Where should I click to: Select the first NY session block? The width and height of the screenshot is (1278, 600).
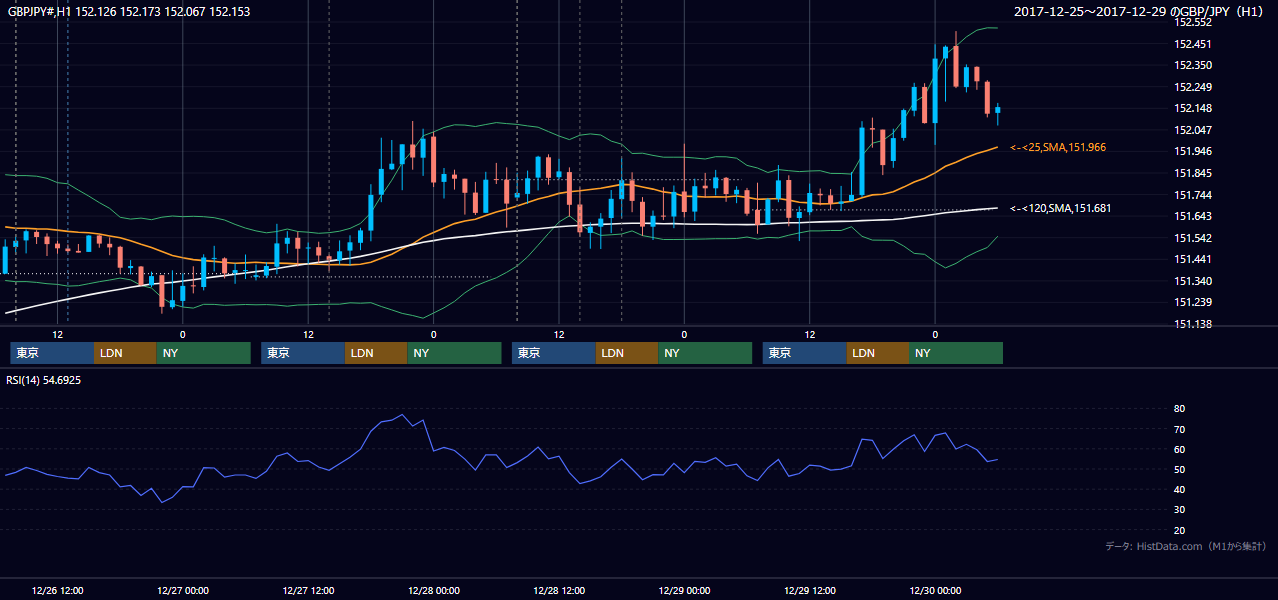click(x=203, y=353)
